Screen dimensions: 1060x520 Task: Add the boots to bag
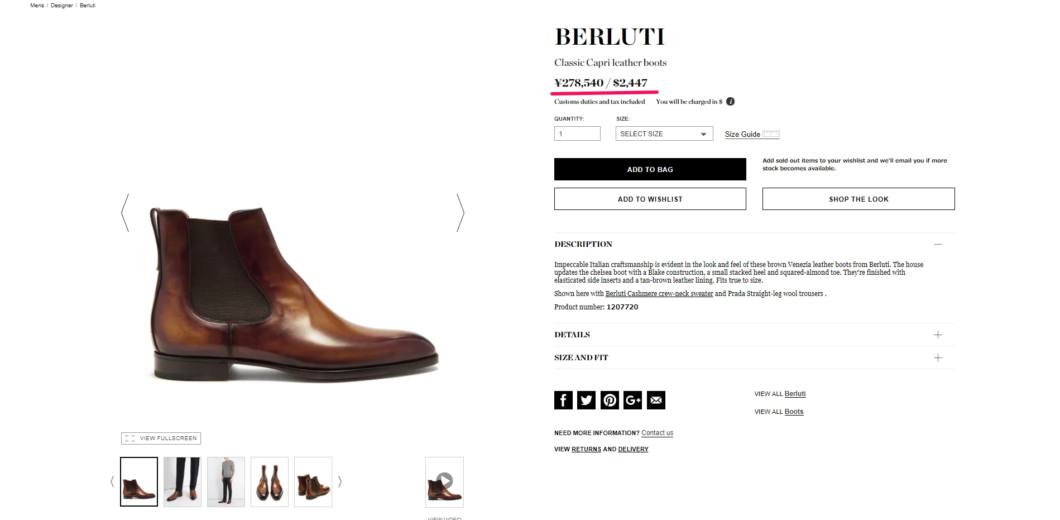[x=650, y=169]
